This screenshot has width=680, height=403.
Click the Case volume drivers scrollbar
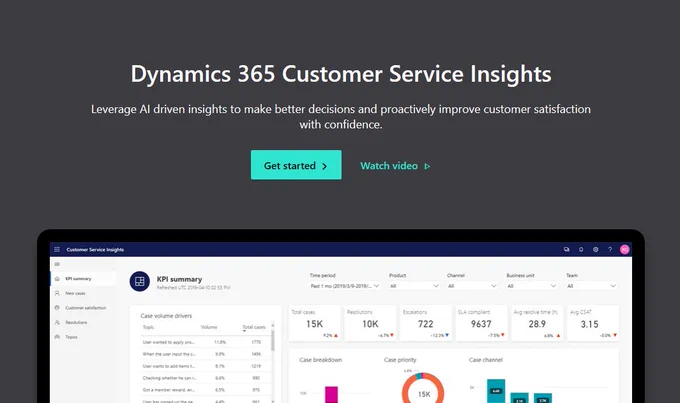273,341
